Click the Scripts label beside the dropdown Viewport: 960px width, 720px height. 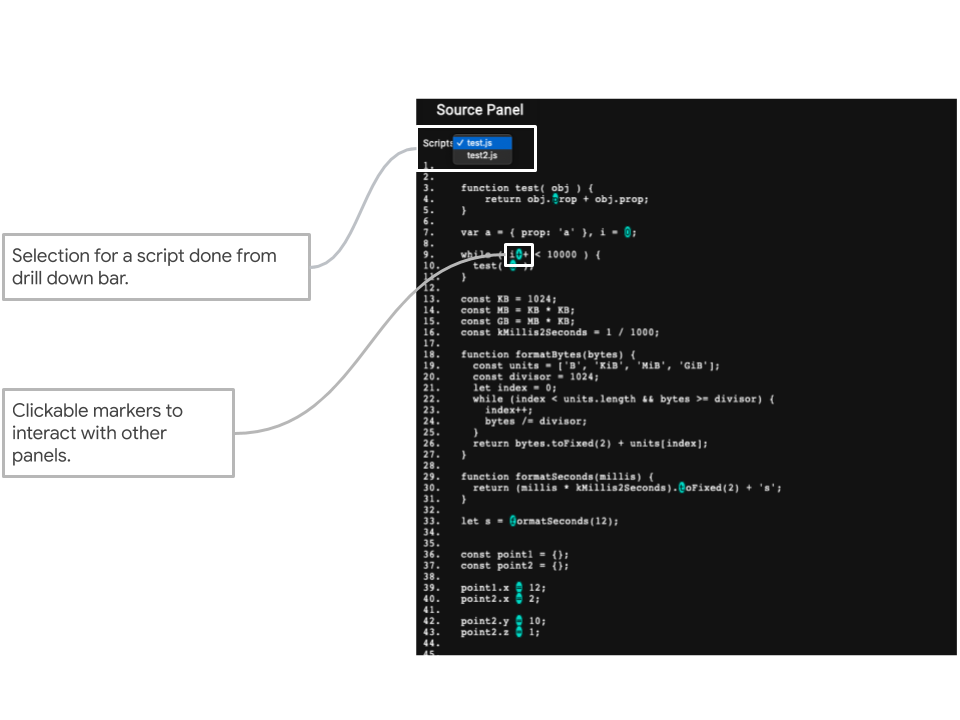point(437,143)
